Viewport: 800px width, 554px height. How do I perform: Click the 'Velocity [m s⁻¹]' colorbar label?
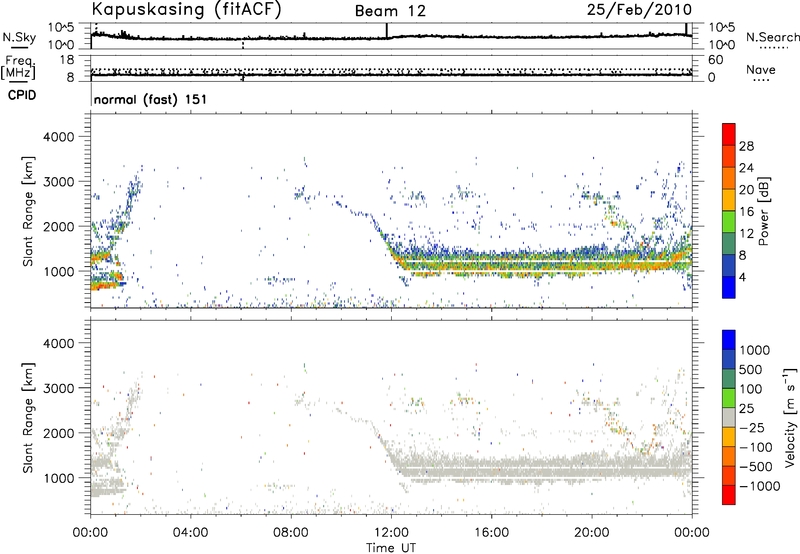(790, 417)
